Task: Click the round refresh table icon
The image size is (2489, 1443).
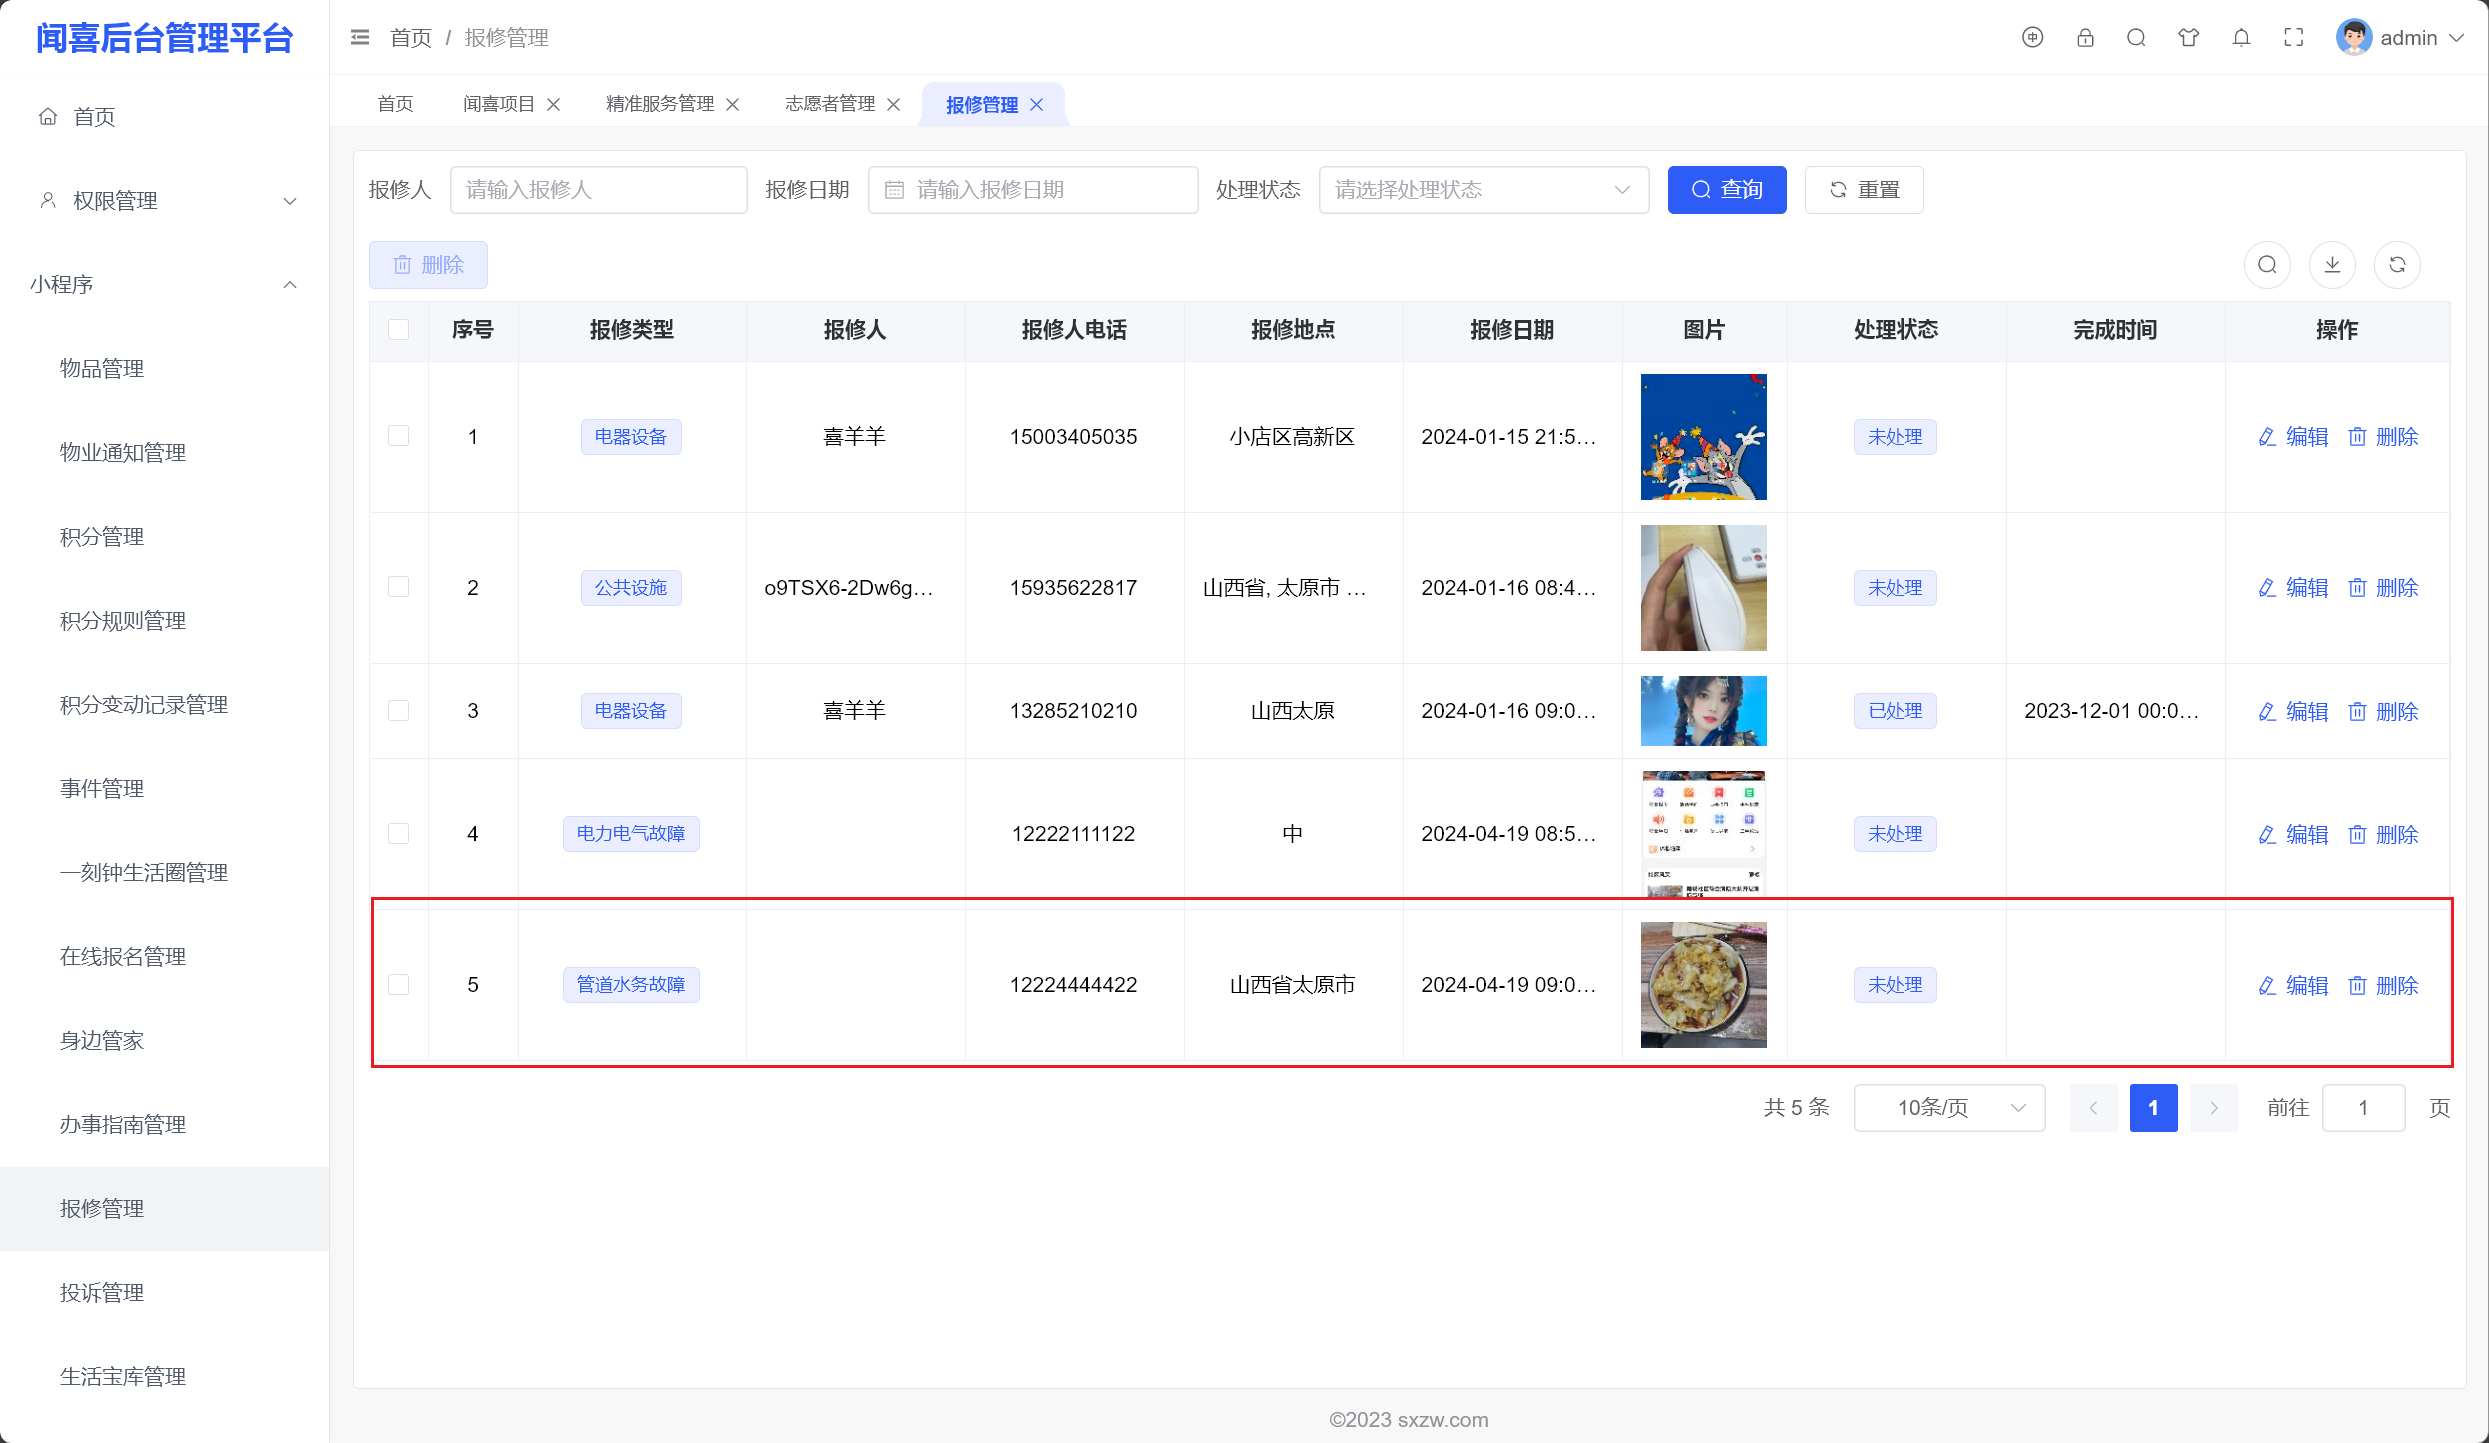Action: click(2398, 265)
